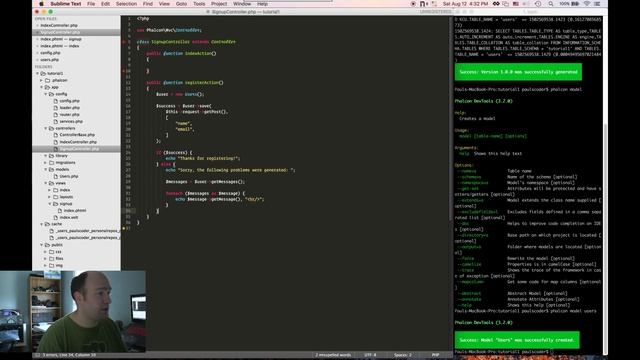The image size is (640, 360).
Task: Click the UTF-8 encoding in status bar
Action: coord(370,355)
